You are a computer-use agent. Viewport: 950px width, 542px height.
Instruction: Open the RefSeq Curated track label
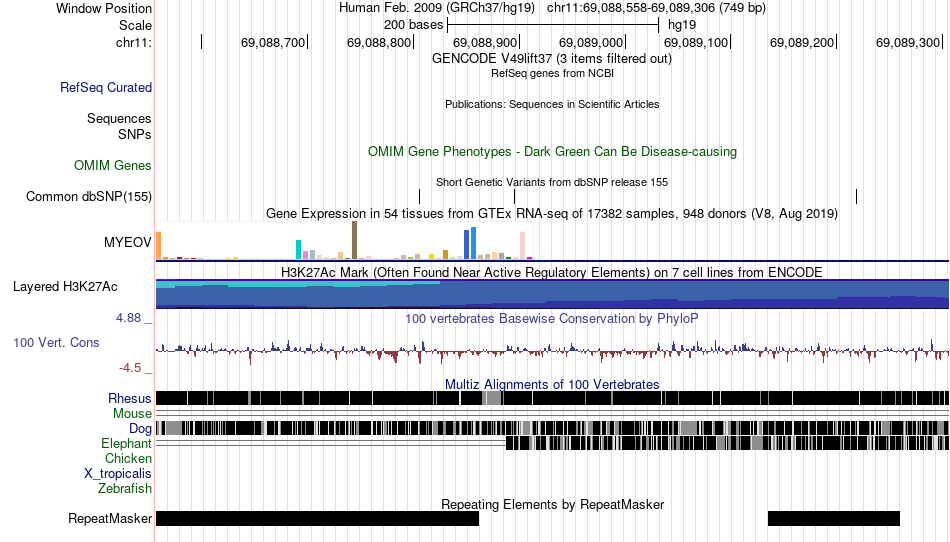coord(106,87)
